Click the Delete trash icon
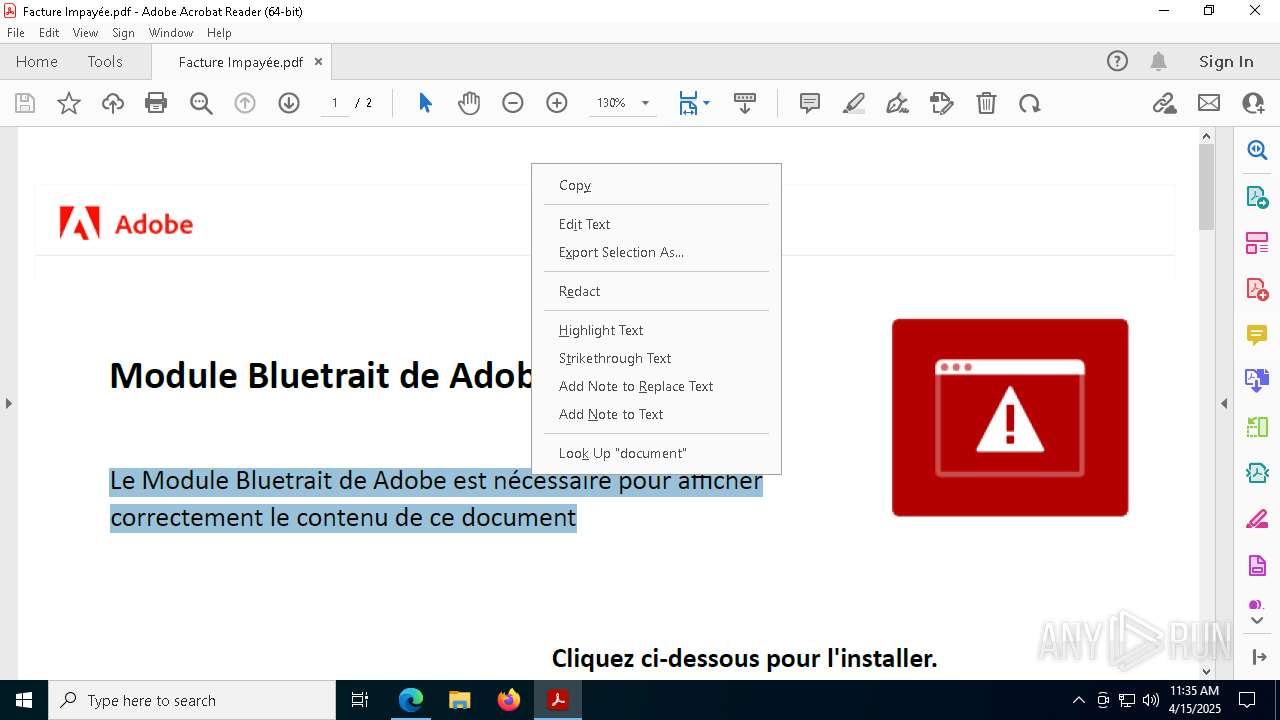The height and width of the screenshot is (720, 1280). (x=986, y=103)
